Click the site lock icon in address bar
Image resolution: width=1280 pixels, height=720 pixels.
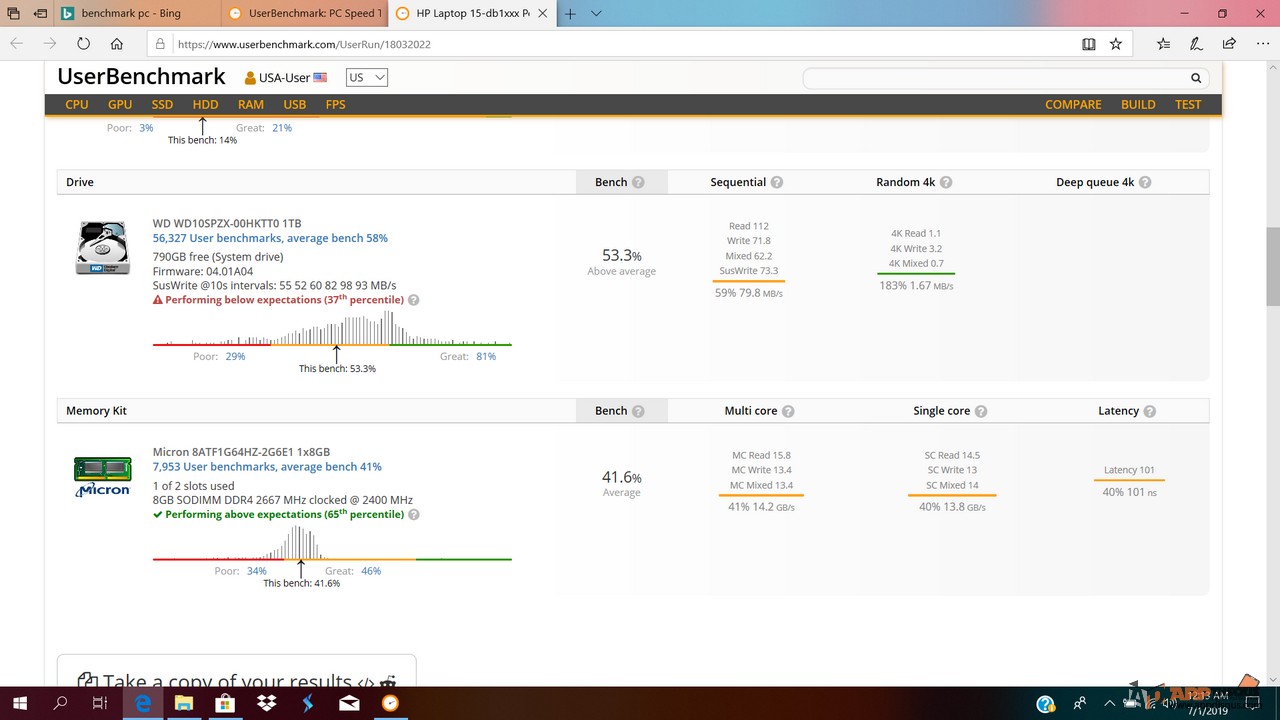click(160, 44)
